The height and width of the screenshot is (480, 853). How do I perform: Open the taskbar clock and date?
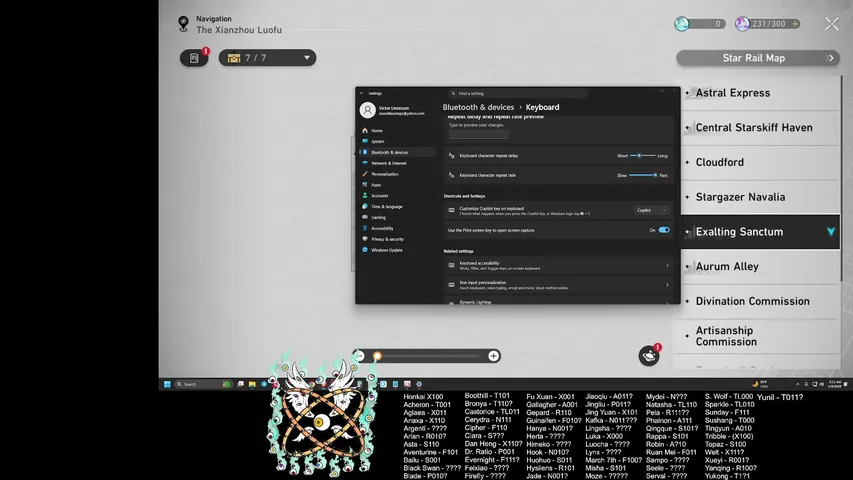[835, 384]
